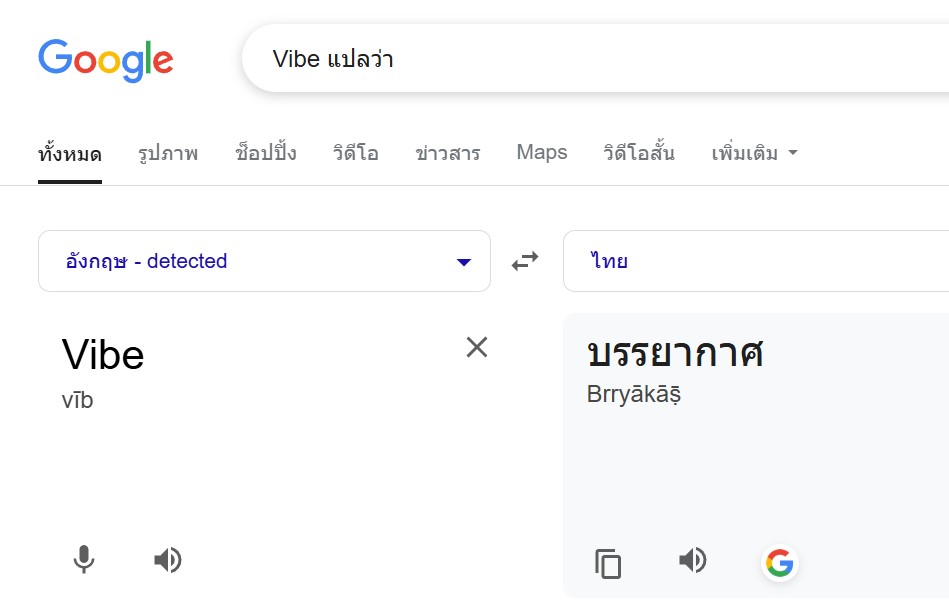Listen to the source word Vibe

pos(168,560)
